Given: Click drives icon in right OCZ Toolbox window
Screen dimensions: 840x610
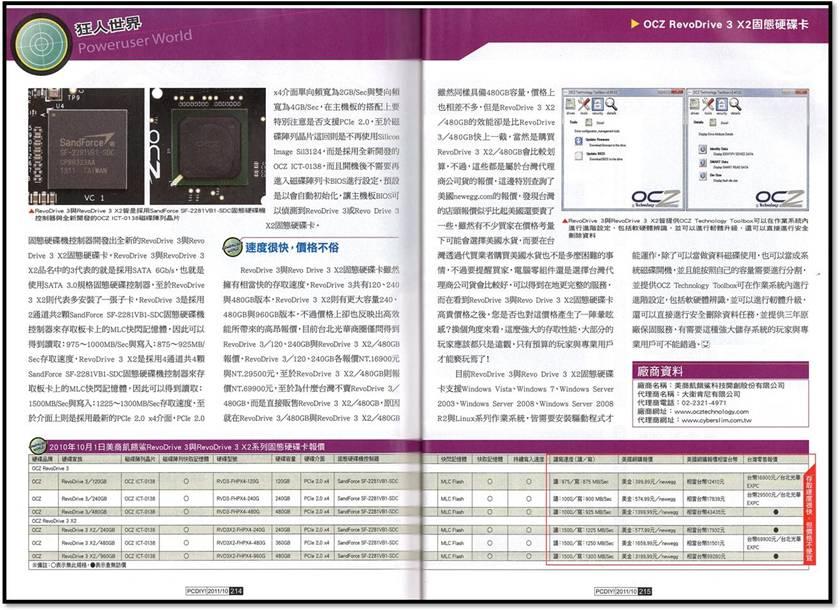Looking at the screenshot, I should pos(695,105).
